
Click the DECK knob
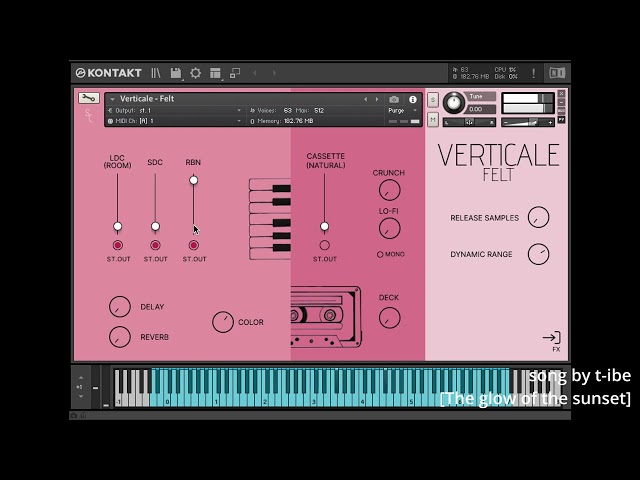[x=389, y=318]
